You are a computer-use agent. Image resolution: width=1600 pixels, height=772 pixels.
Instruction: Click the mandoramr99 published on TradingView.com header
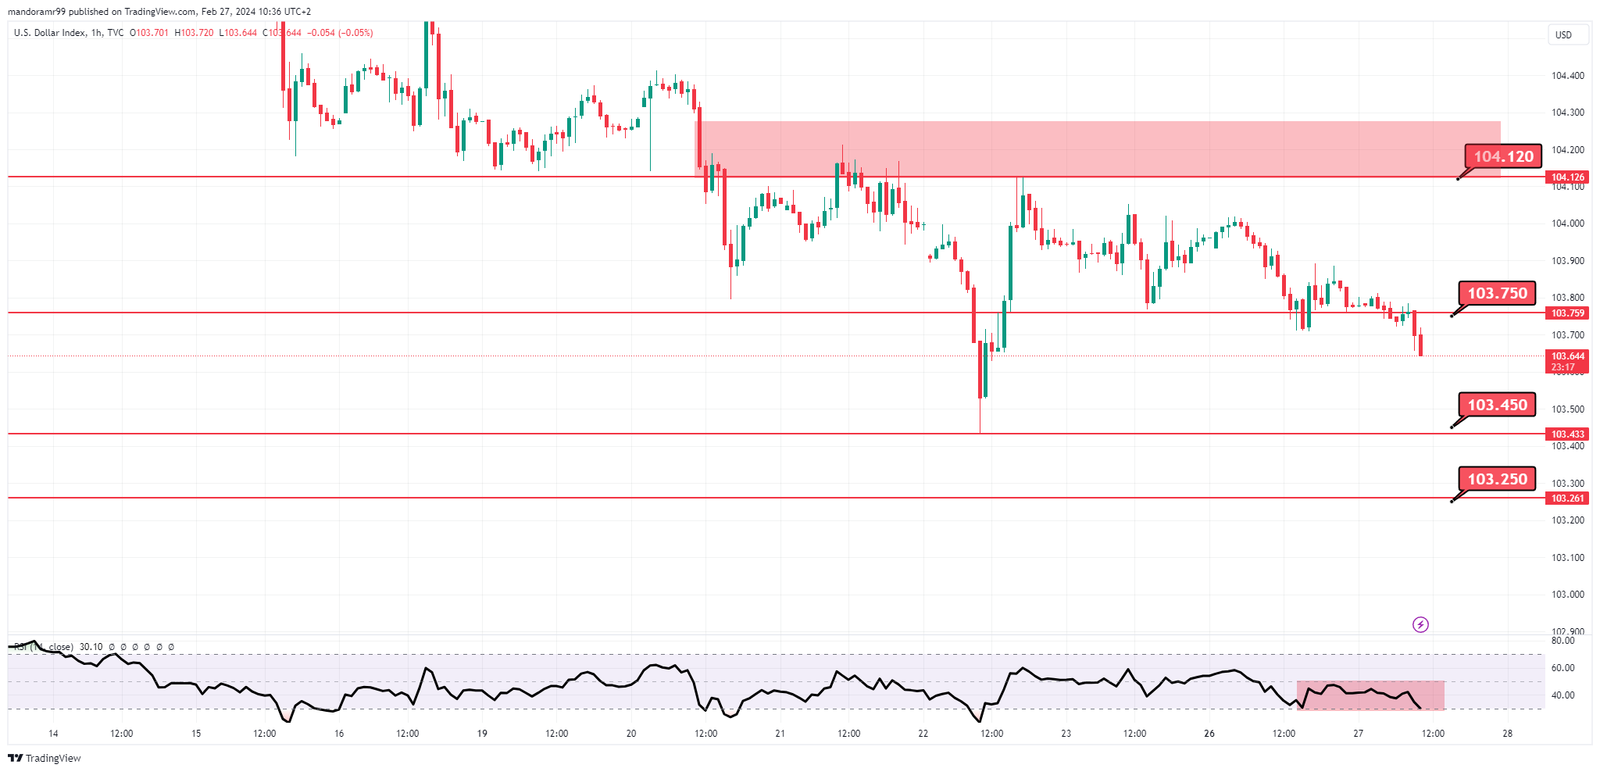(x=160, y=12)
